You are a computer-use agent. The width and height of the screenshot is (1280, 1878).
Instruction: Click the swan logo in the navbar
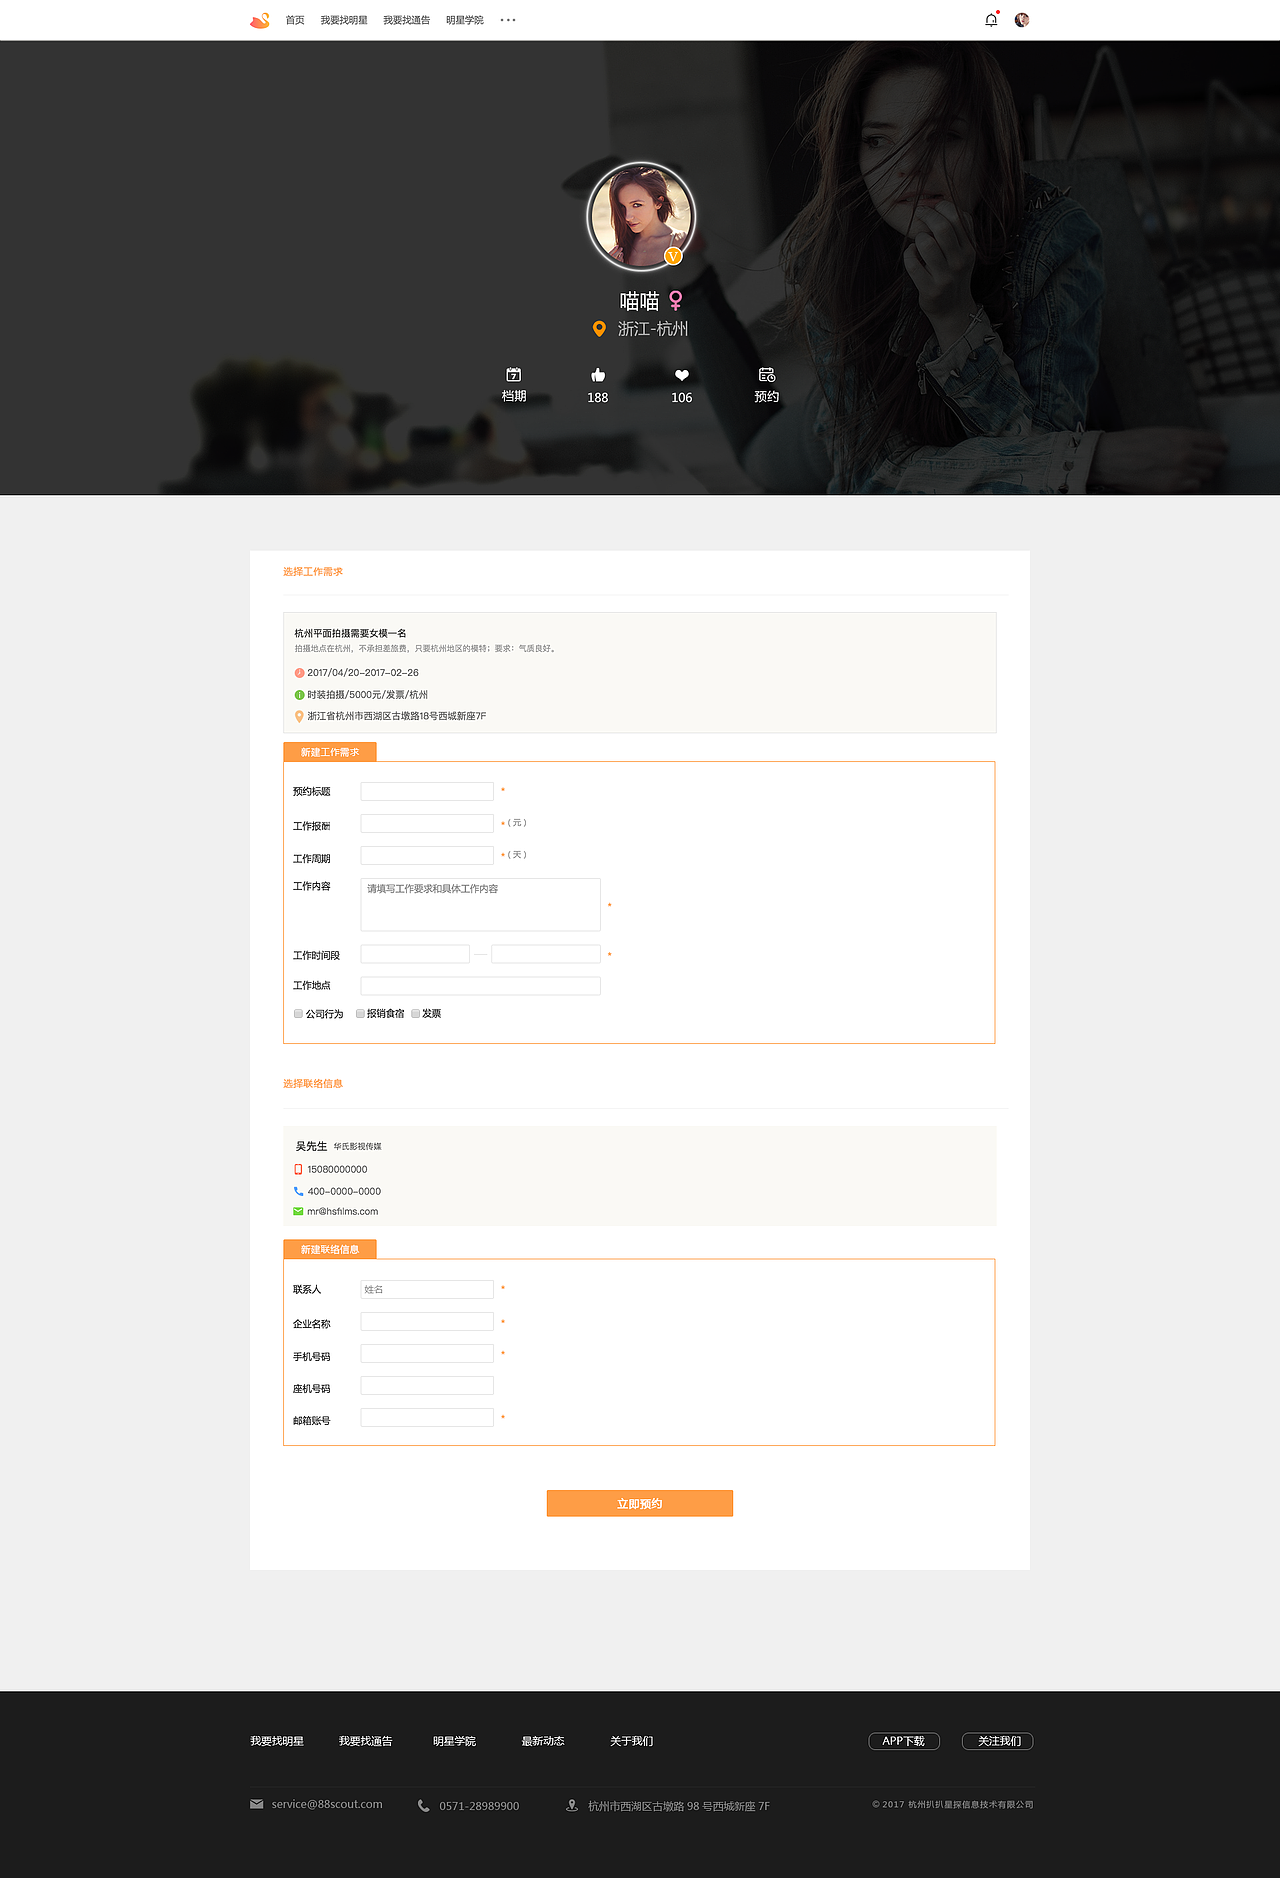click(x=260, y=20)
